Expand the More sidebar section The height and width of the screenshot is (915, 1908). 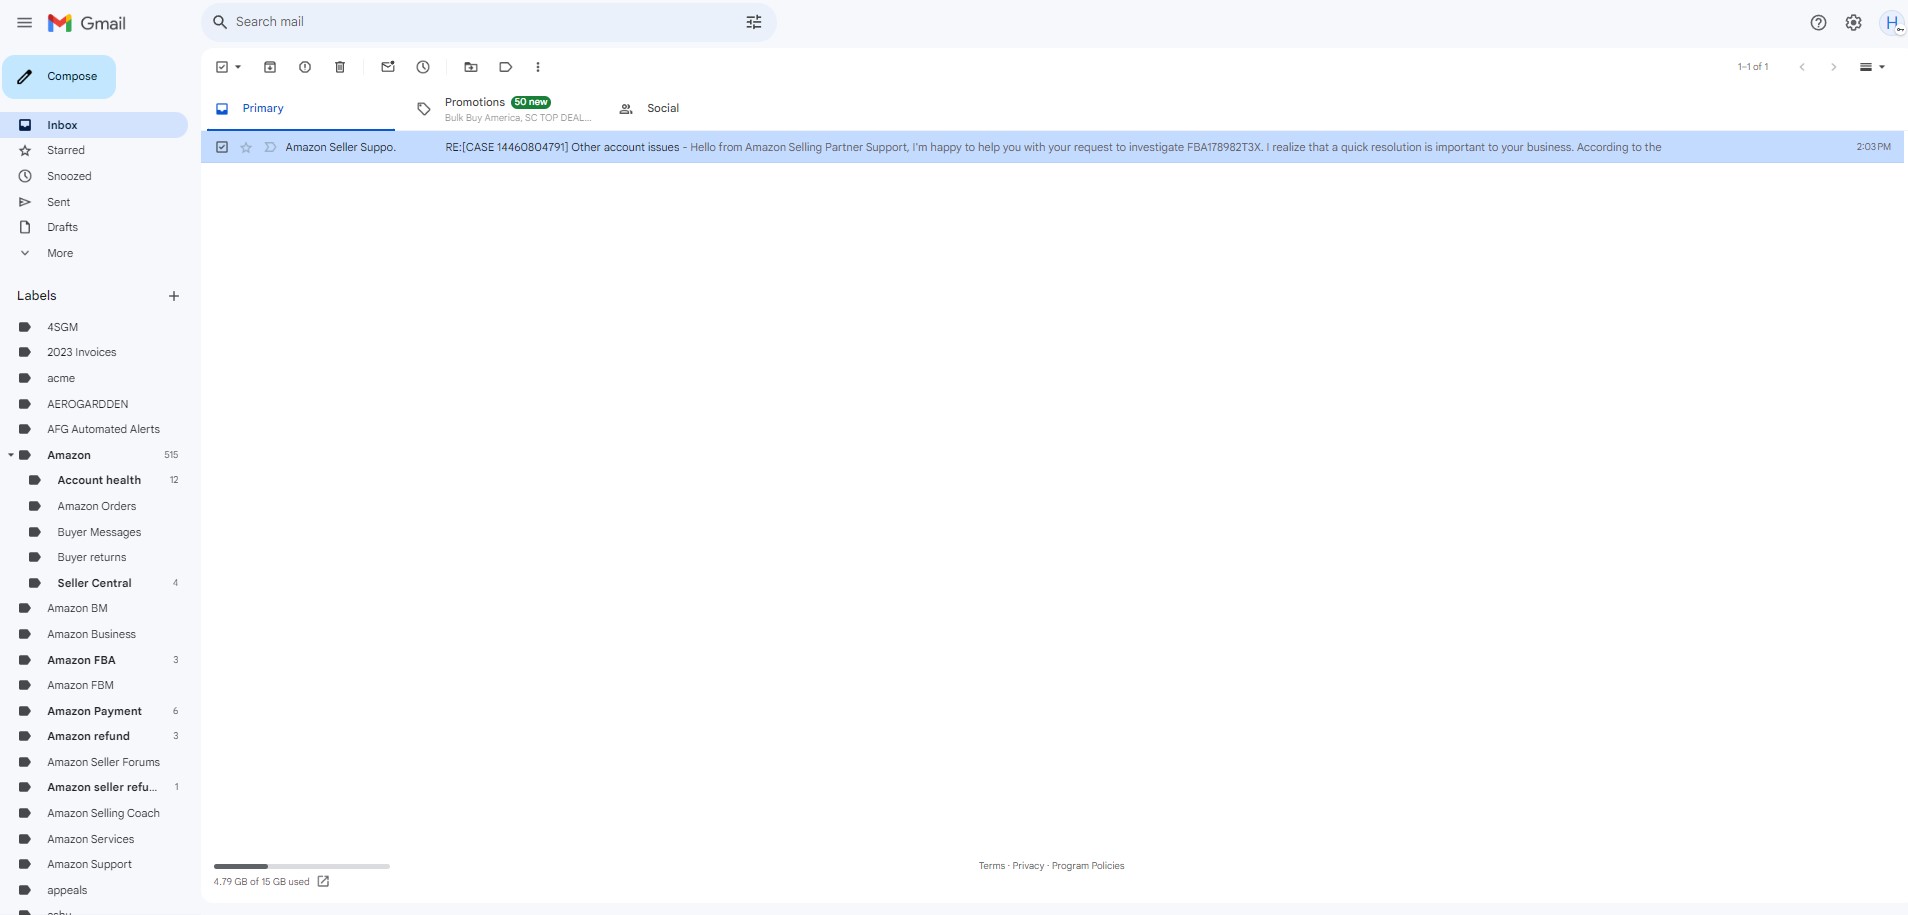coord(60,253)
